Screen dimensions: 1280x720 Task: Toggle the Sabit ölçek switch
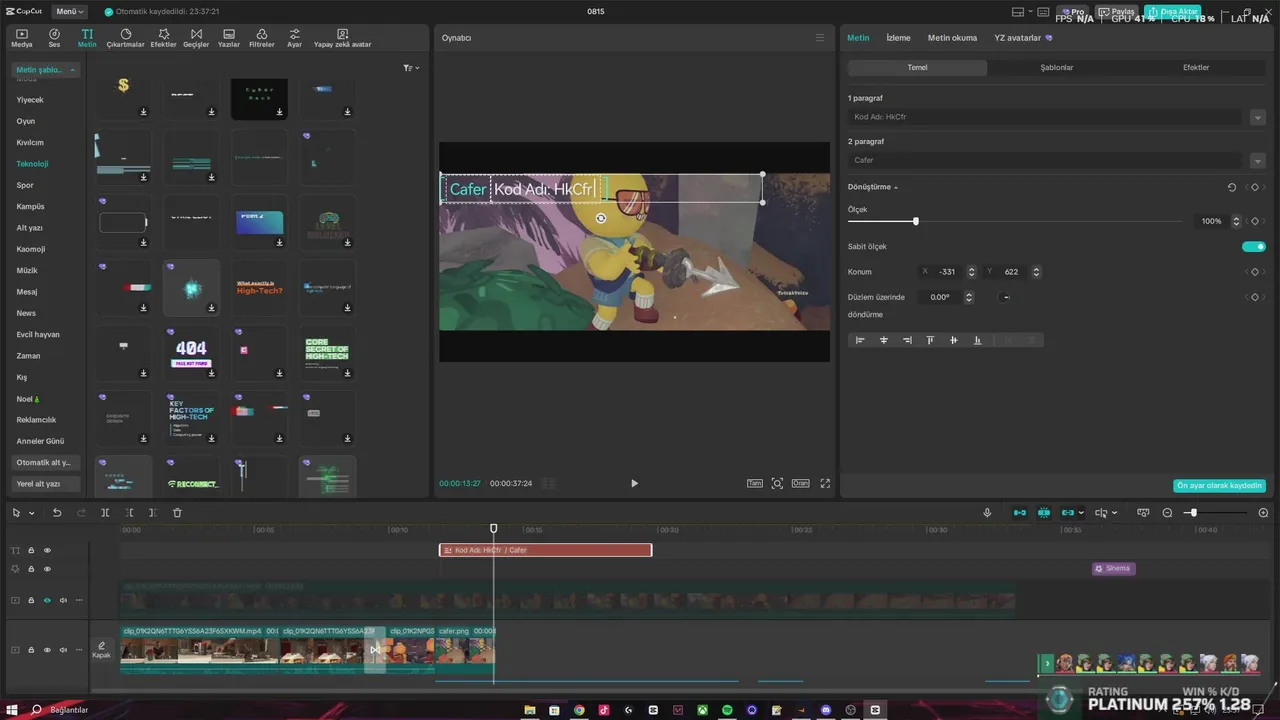(x=1253, y=247)
